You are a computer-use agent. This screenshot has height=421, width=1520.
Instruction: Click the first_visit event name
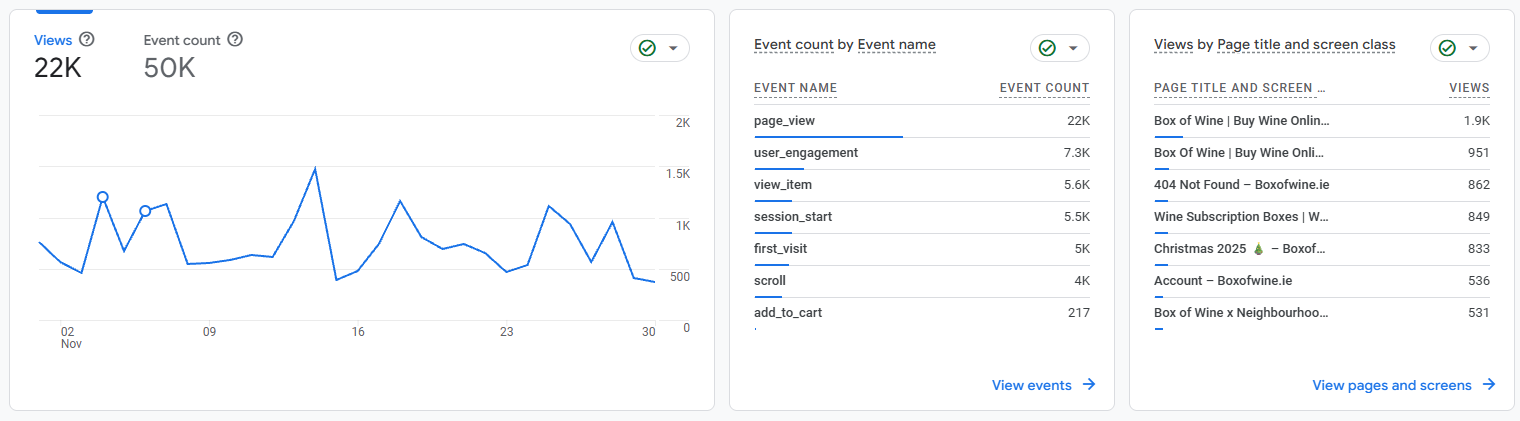pos(781,248)
